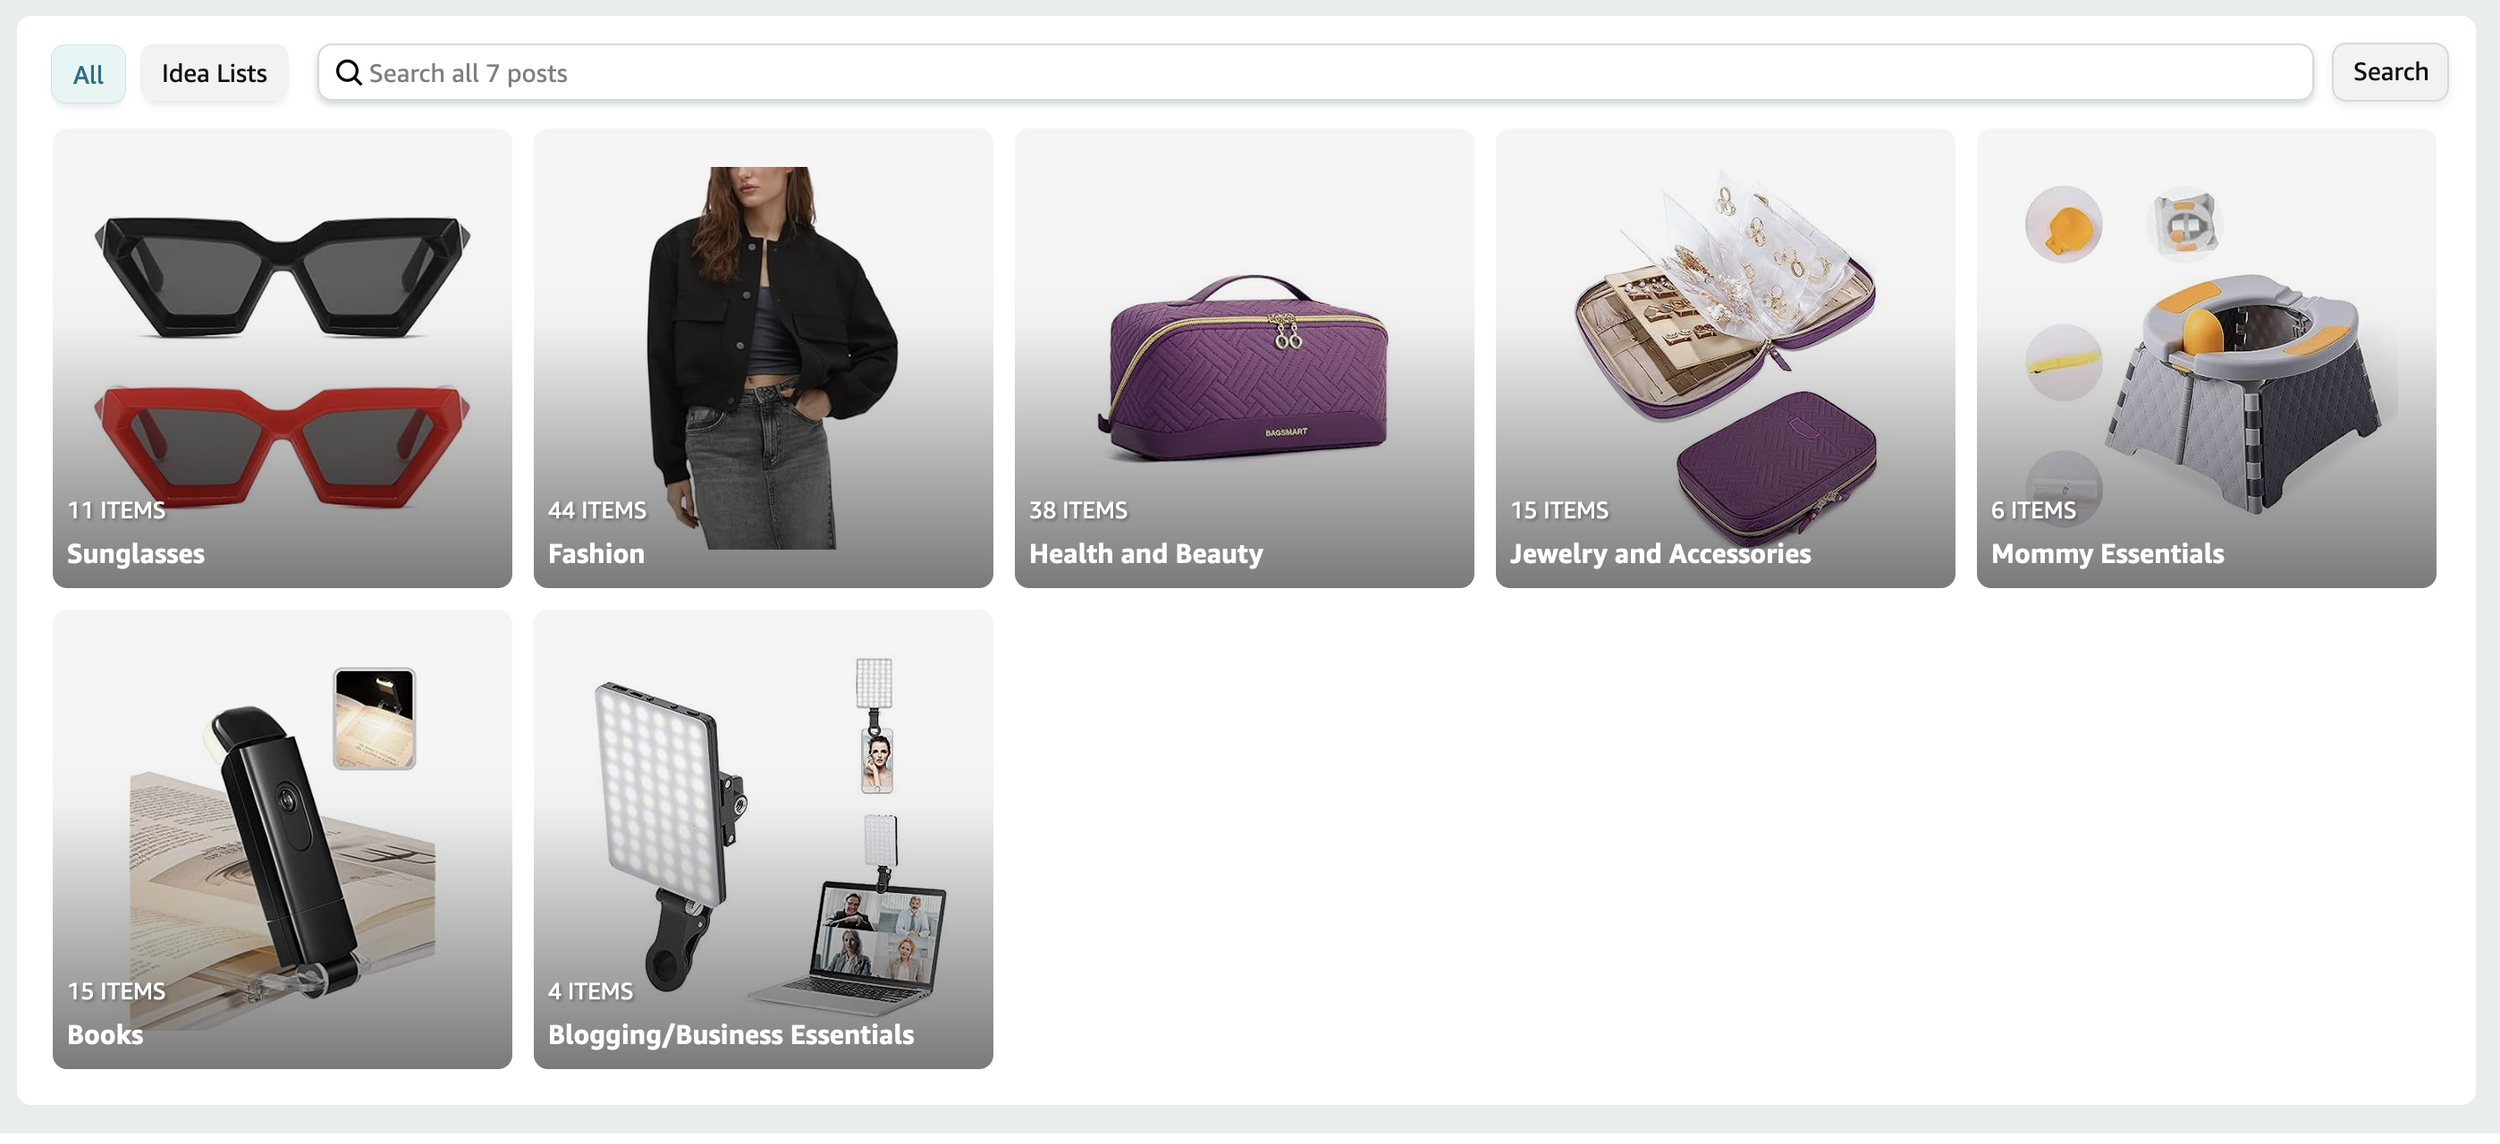Click the magnifying glass search icon
2500x1144 pixels.
point(348,73)
